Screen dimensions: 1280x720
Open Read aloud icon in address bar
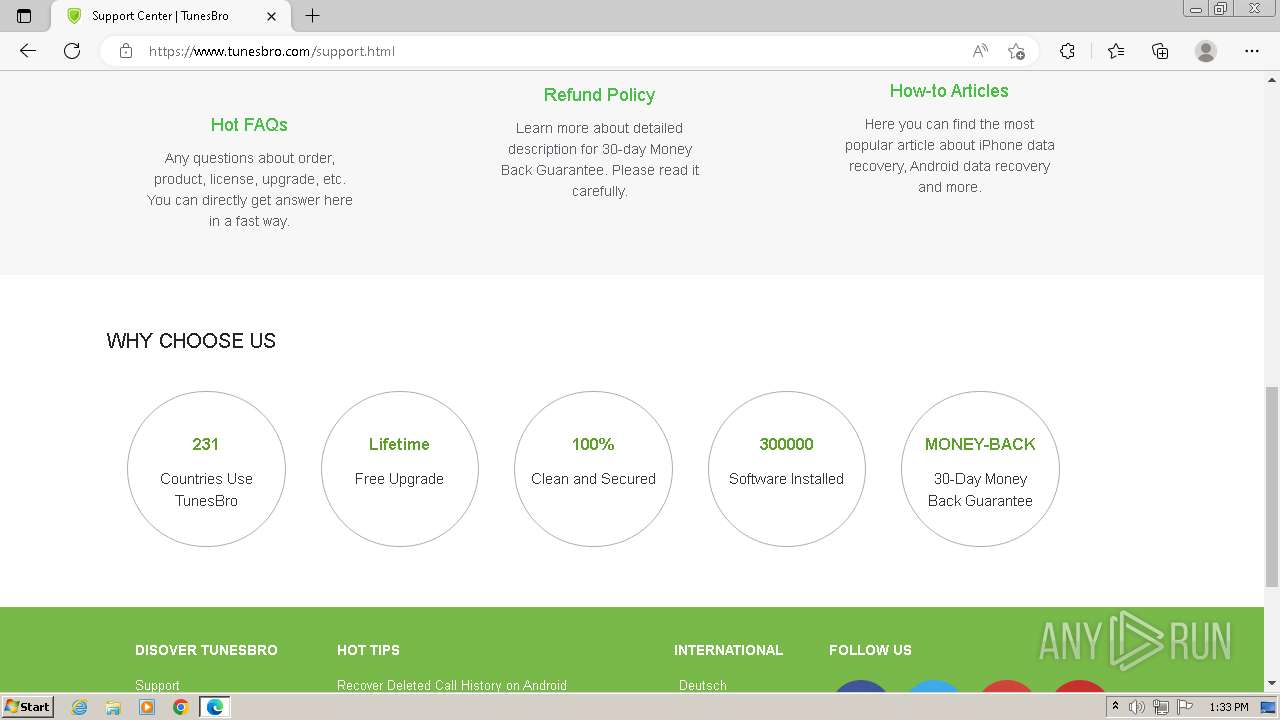(x=980, y=51)
